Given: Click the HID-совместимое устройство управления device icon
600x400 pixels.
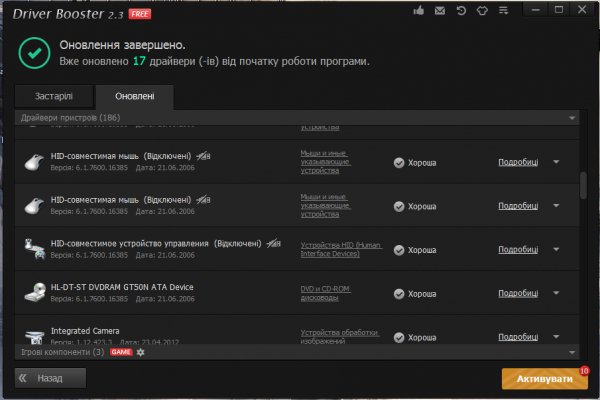Looking at the screenshot, I should click(34, 249).
